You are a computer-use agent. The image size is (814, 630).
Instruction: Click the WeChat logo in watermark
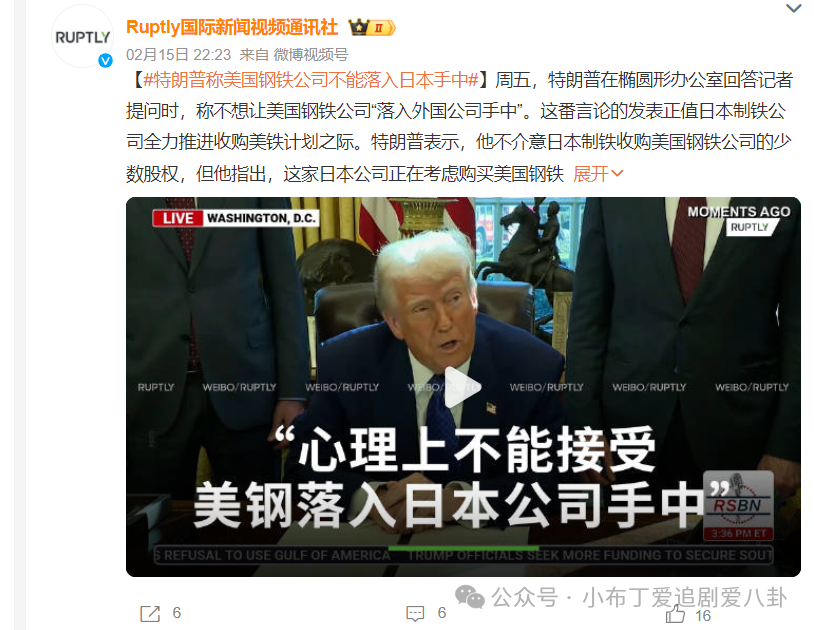click(x=470, y=597)
